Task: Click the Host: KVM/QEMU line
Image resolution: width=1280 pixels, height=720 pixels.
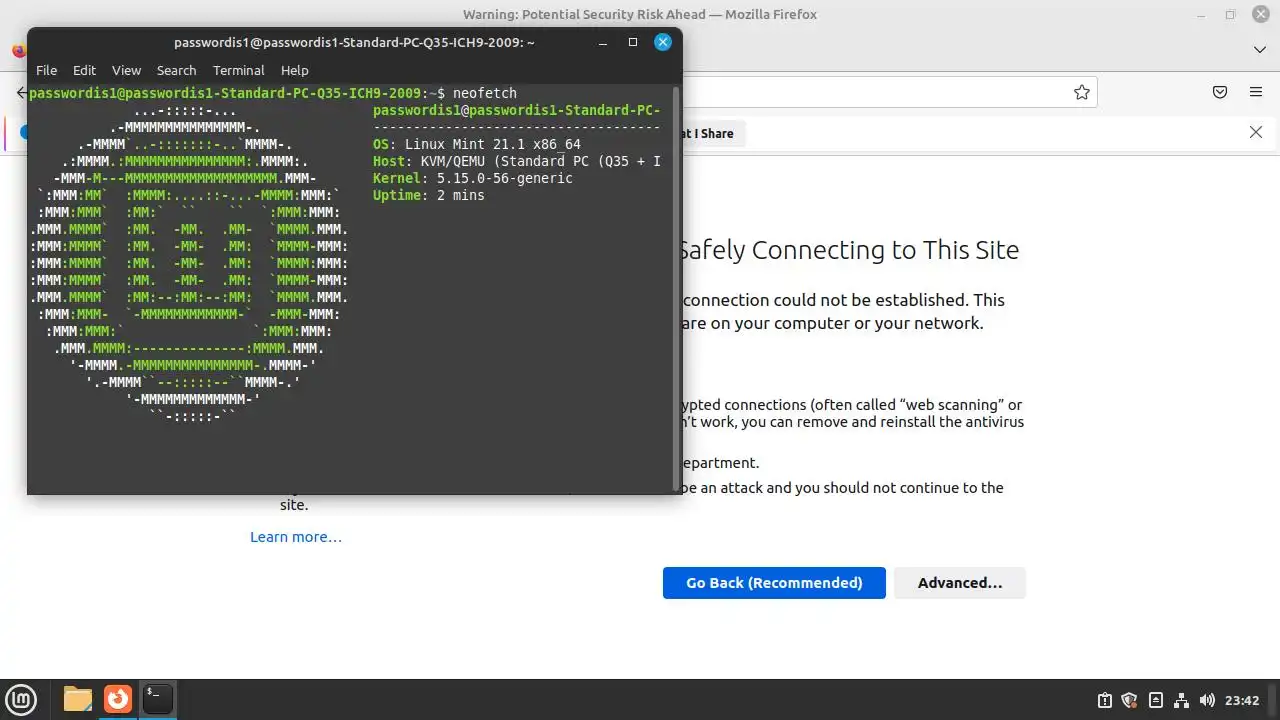Action: [517, 161]
